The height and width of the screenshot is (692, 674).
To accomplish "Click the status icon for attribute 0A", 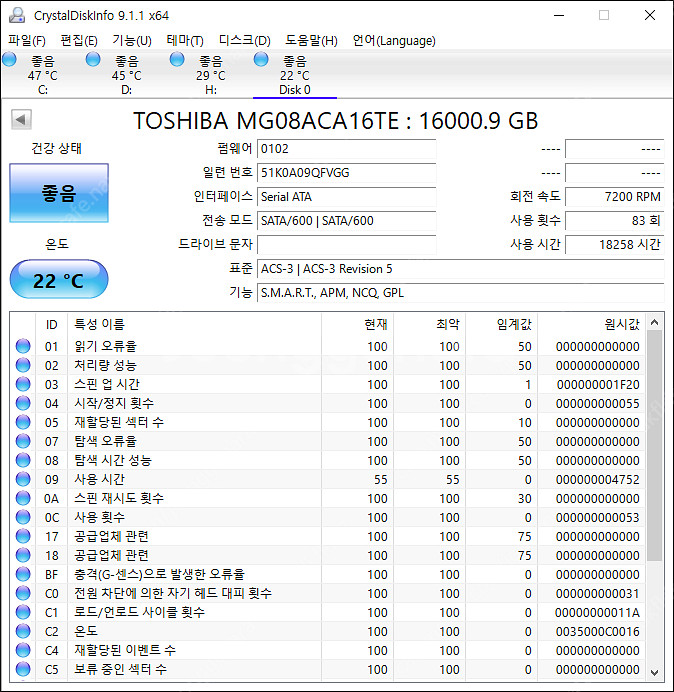I will 23,498.
